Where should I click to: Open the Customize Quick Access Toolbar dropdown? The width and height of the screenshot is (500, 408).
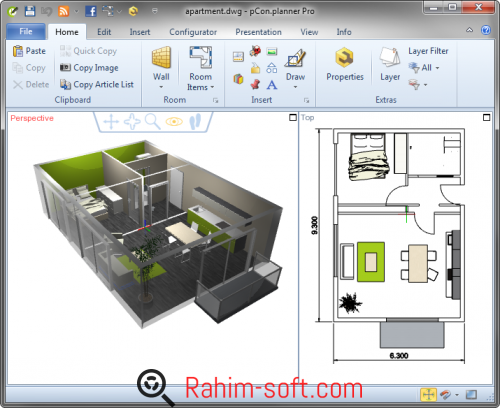[x=155, y=11]
